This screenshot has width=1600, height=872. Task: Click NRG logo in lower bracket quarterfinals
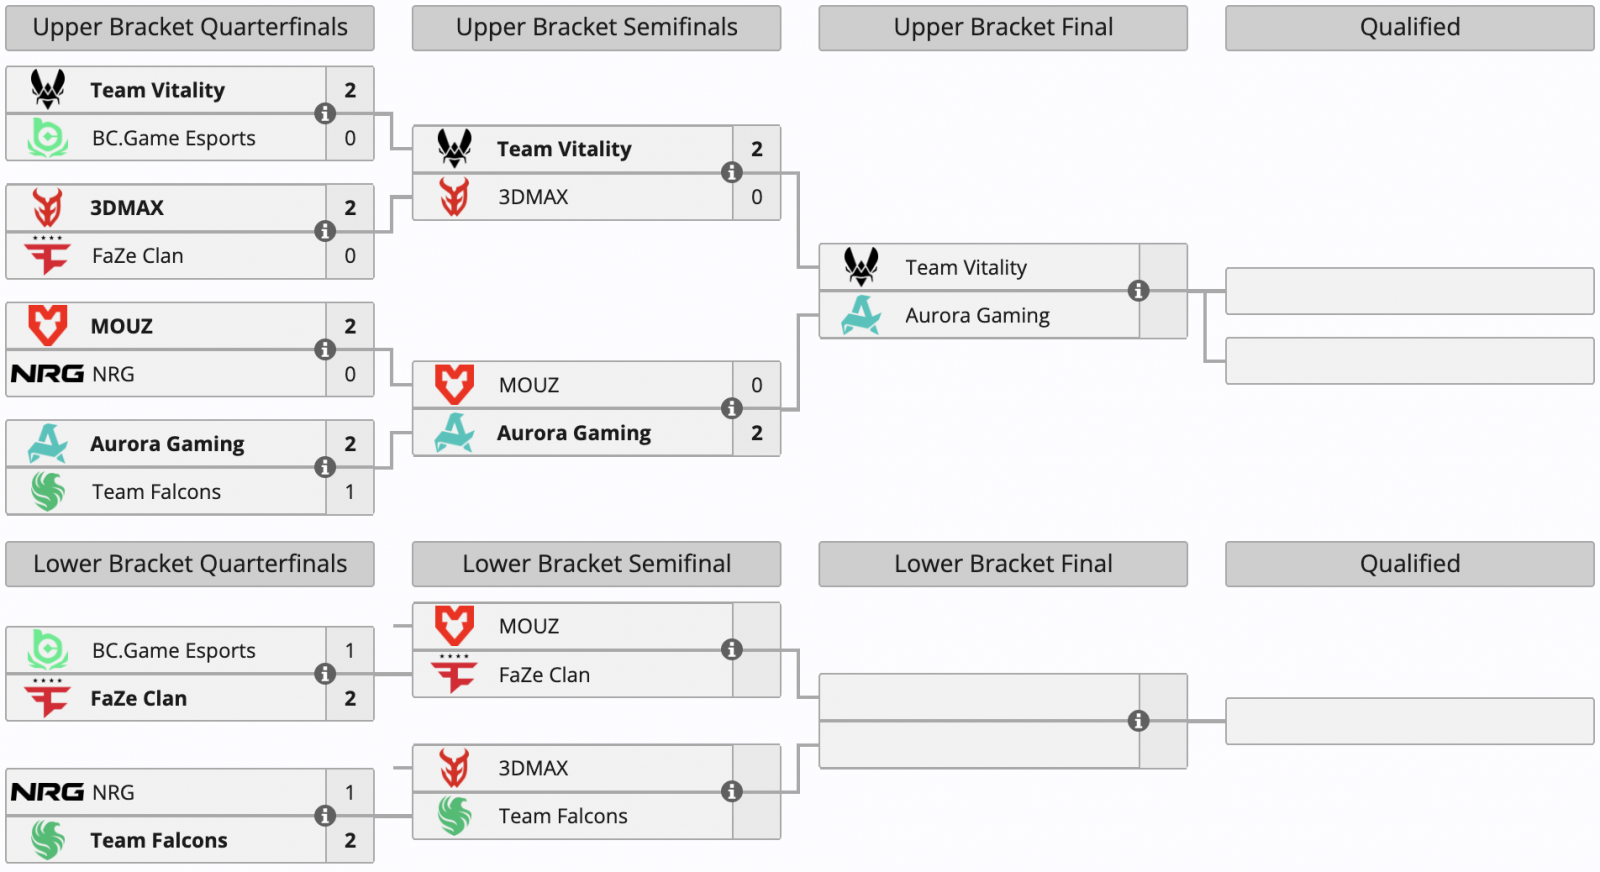pyautogui.click(x=47, y=792)
